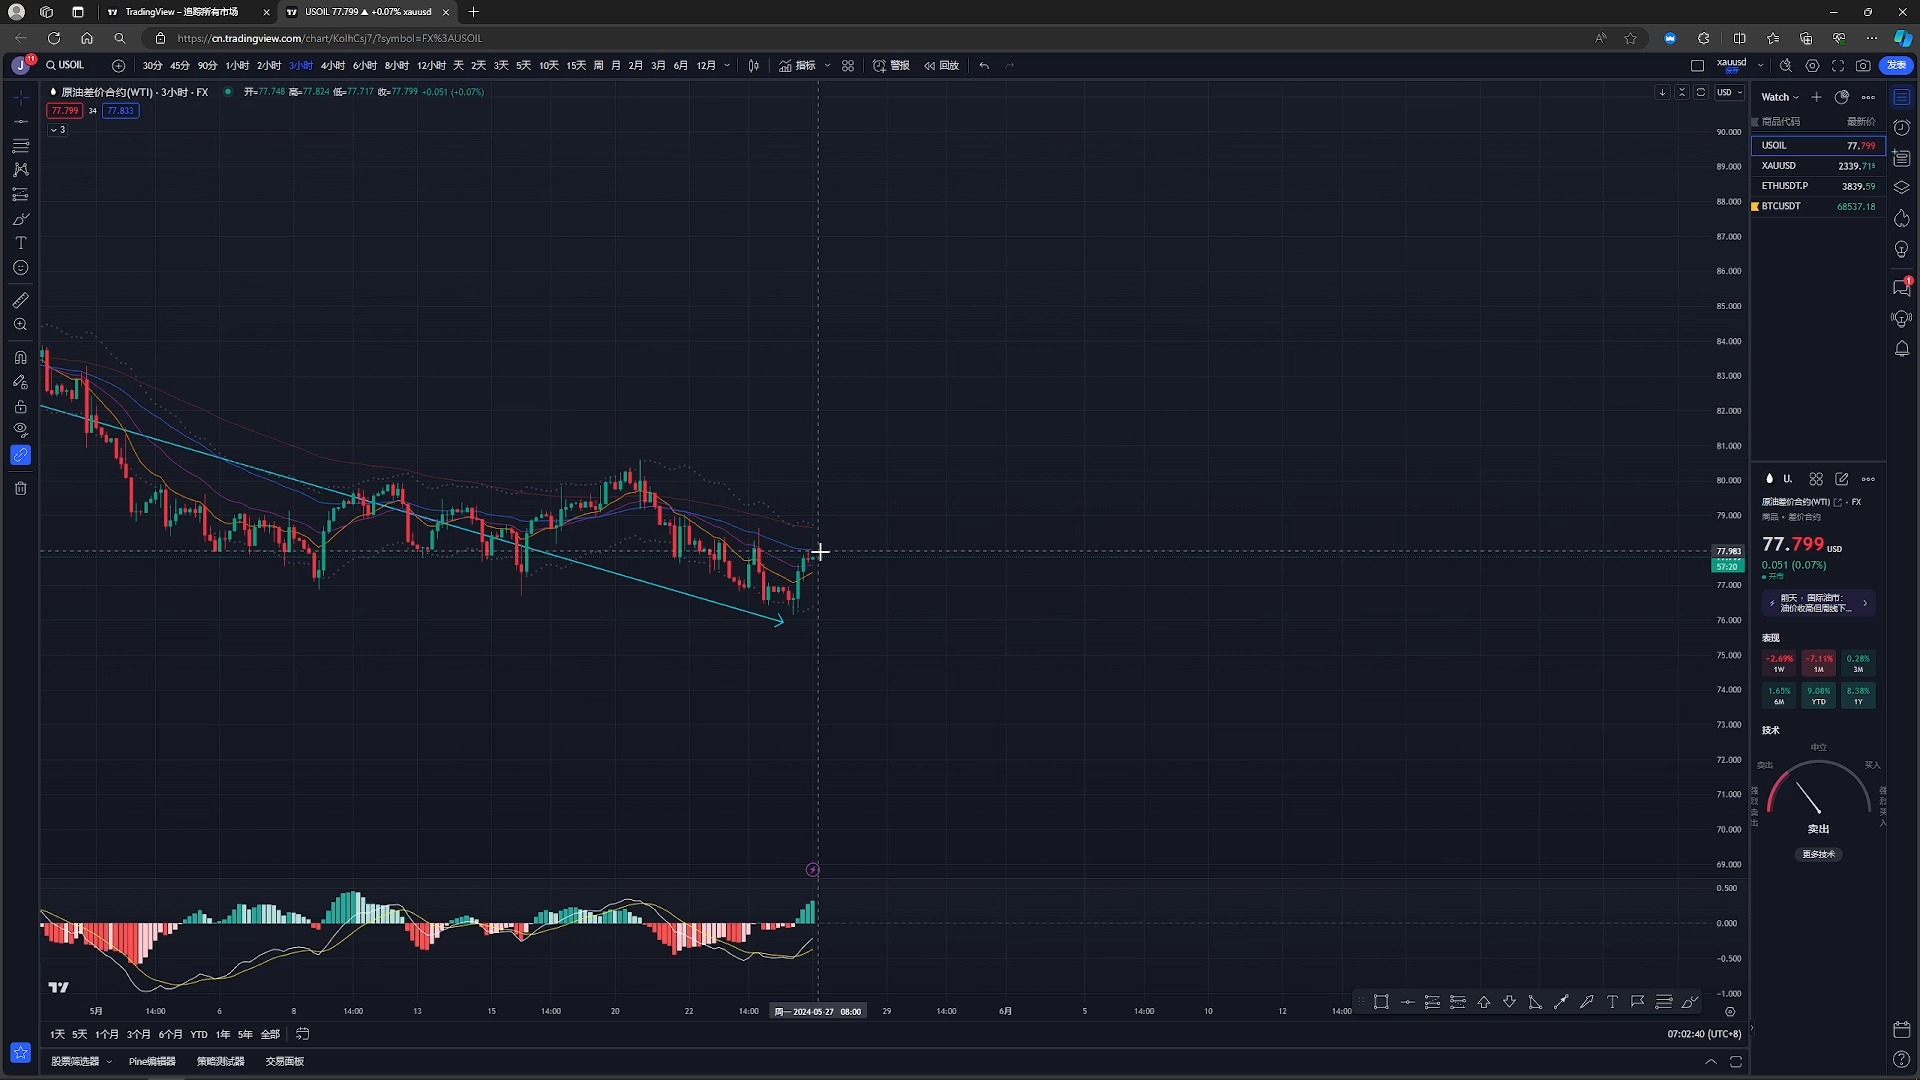Open the USD currency dropdown

click(1729, 93)
